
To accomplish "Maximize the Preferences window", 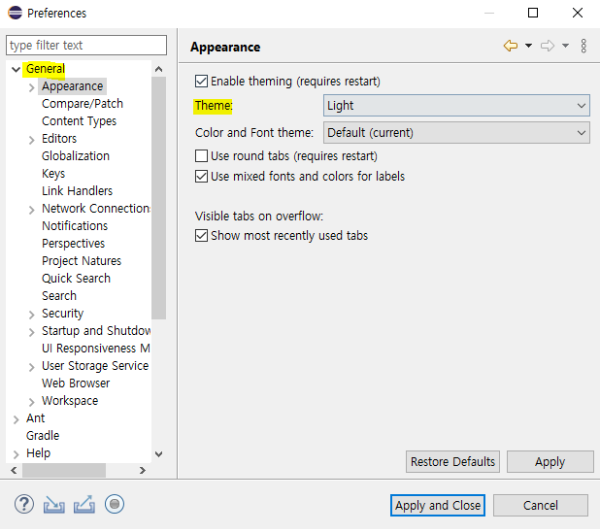I will 533,13.
